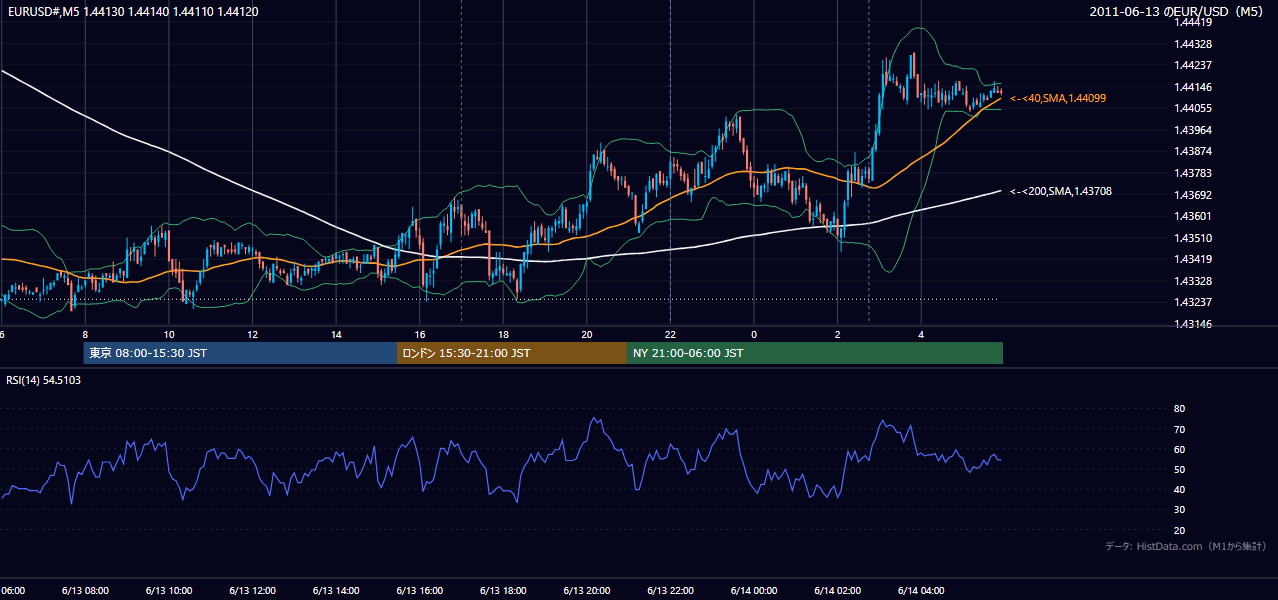The height and width of the screenshot is (600, 1278).
Task: Click the EURUSD#,M5 symbol price header
Action: pos(133,12)
